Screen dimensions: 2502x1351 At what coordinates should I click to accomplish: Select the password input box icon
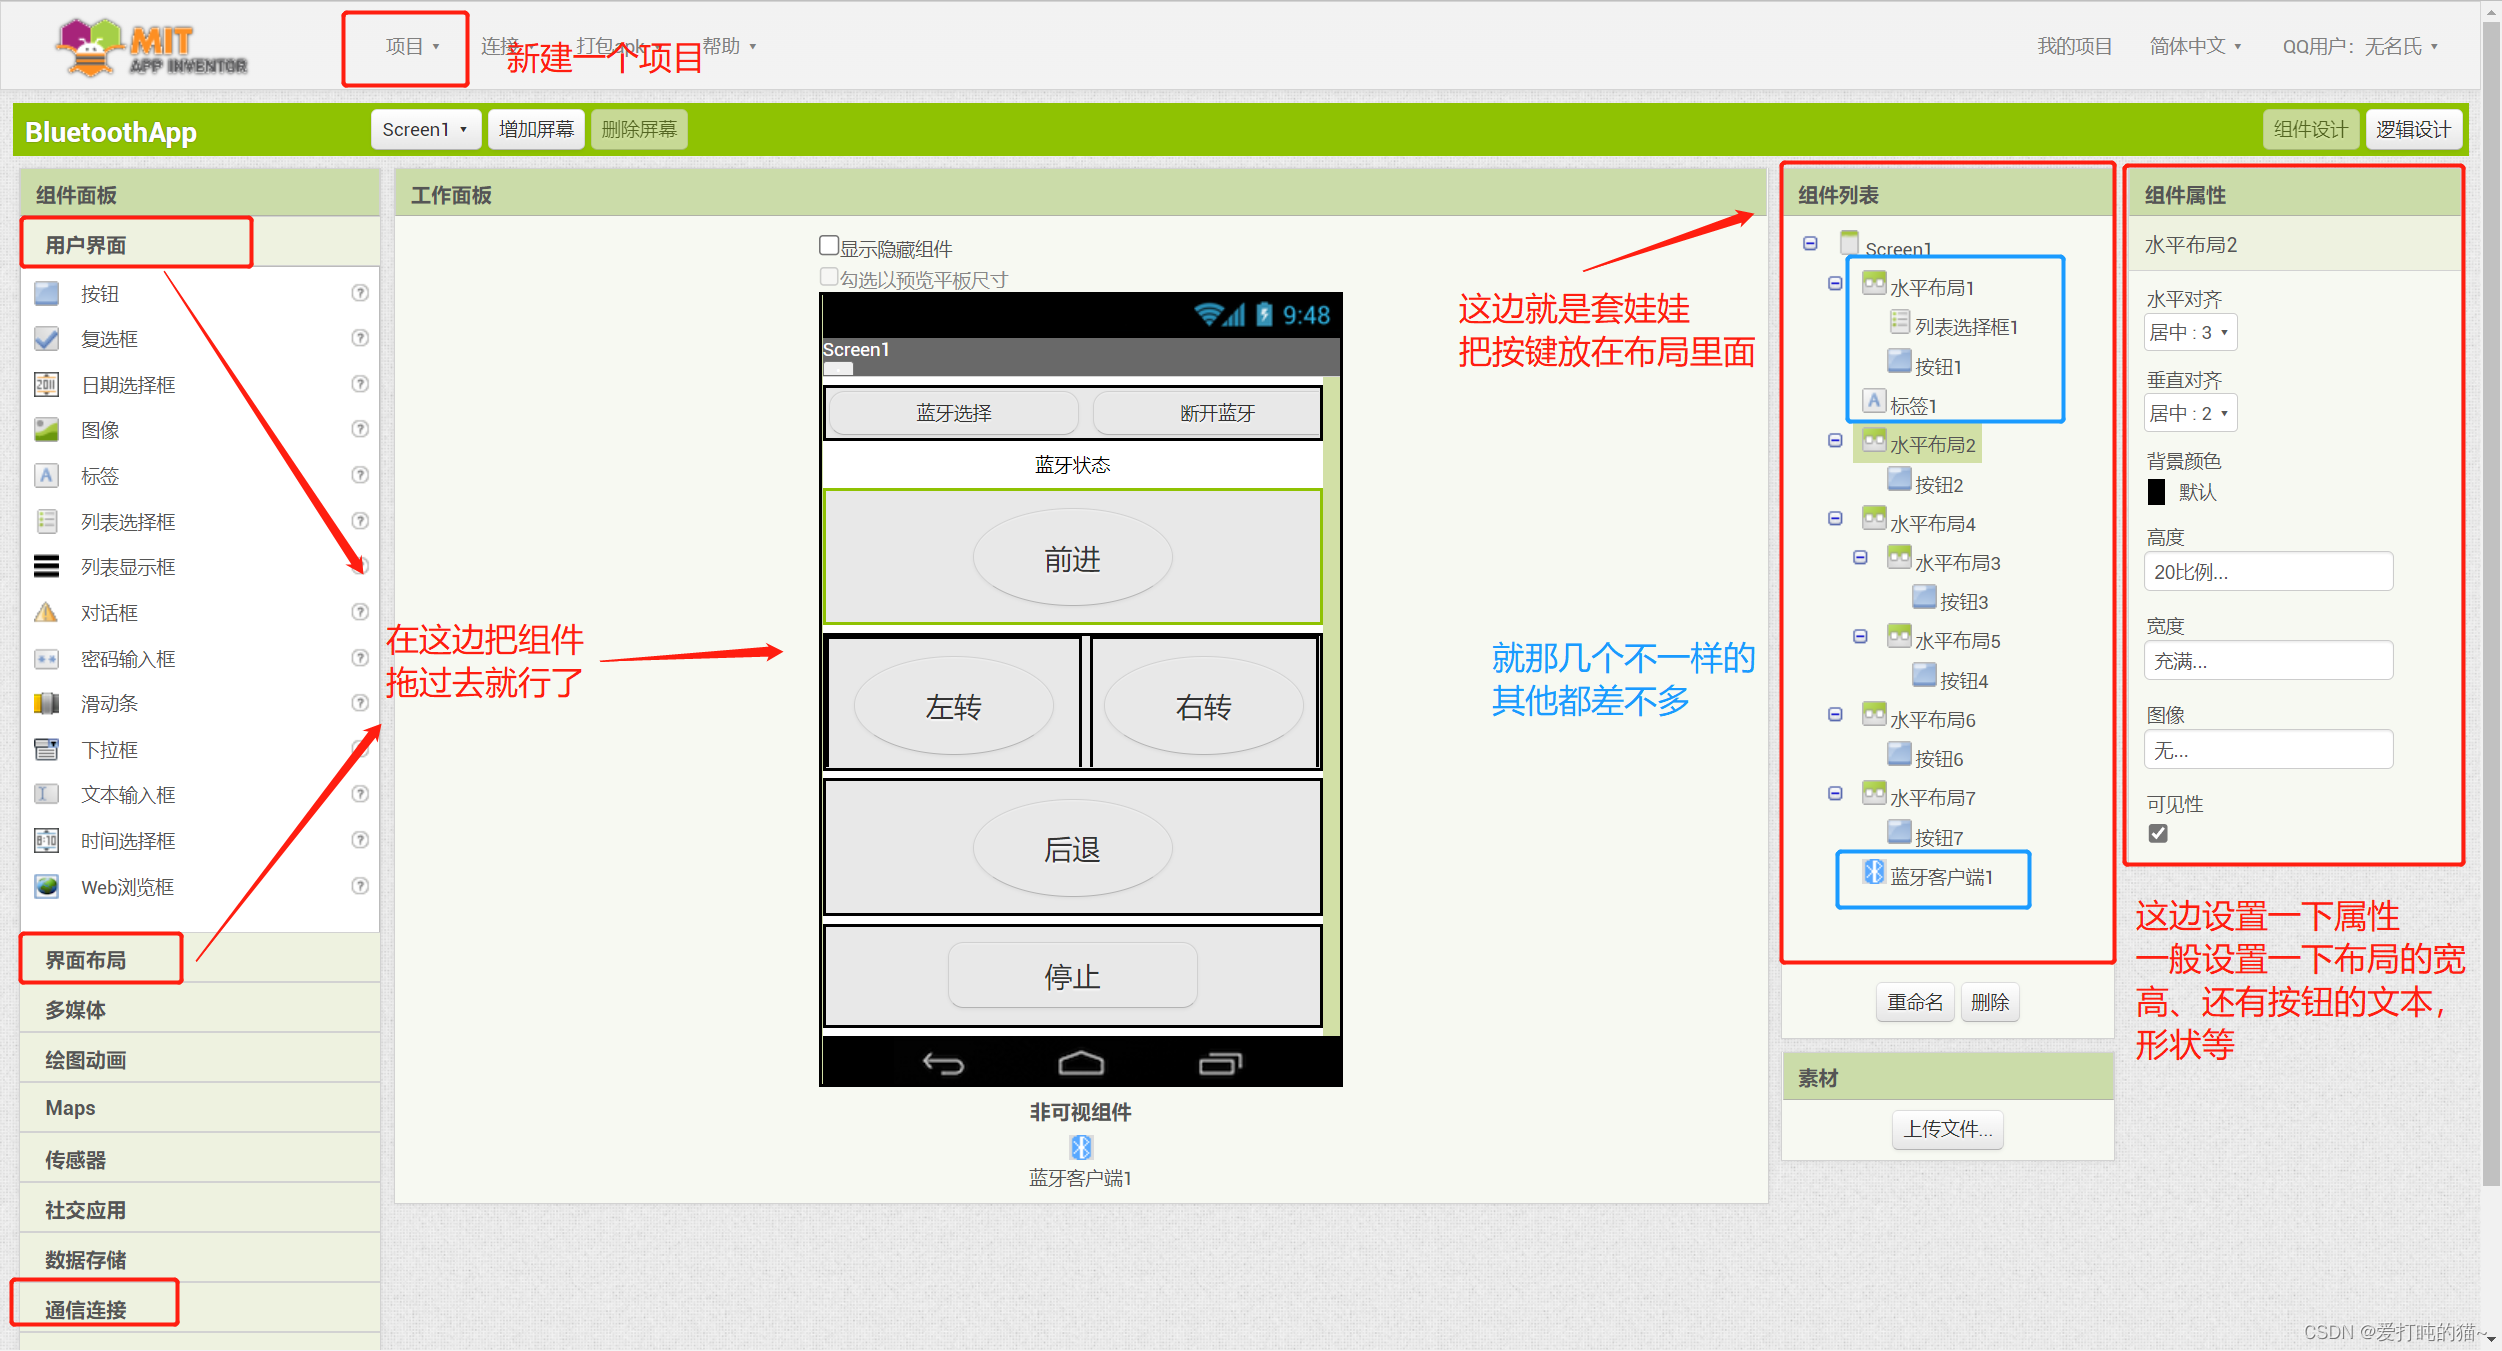[46, 659]
